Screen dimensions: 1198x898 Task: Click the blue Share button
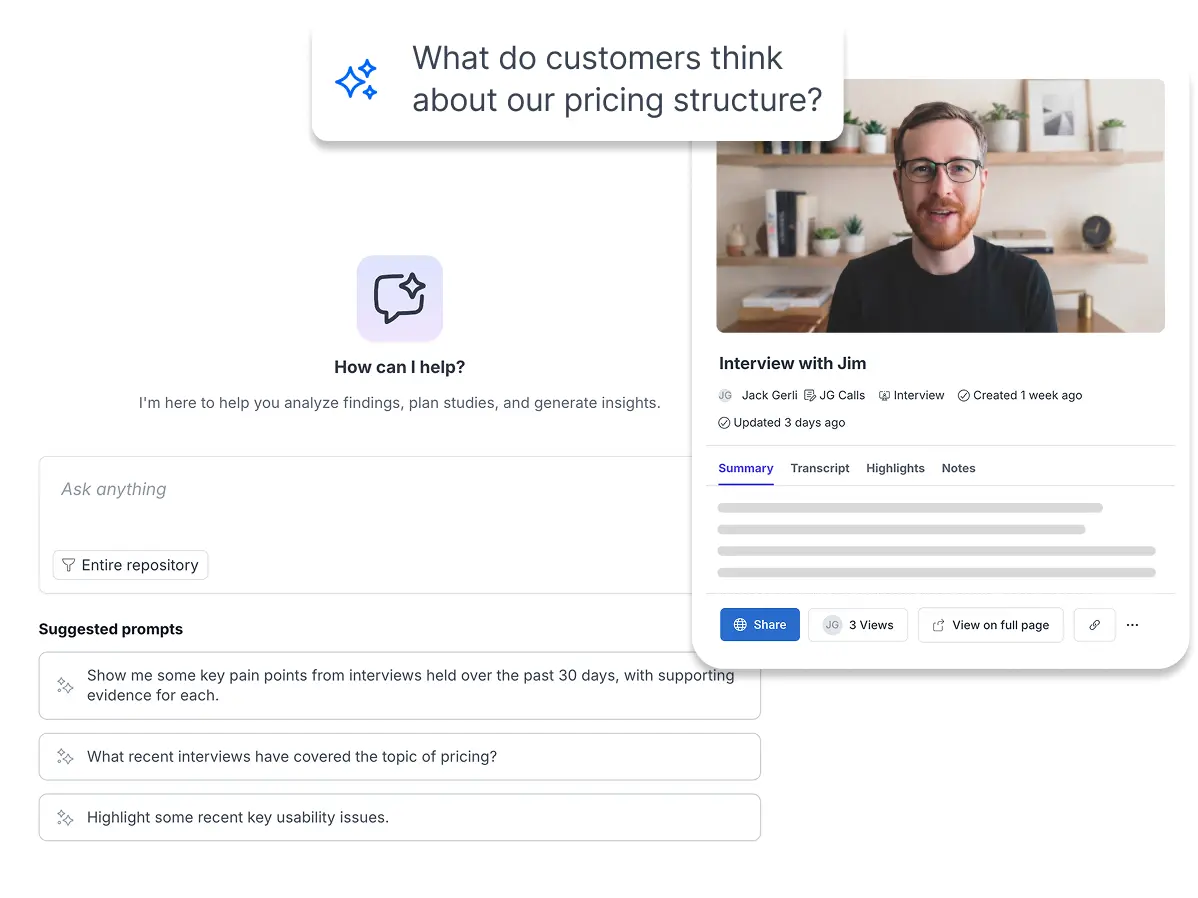(x=759, y=624)
